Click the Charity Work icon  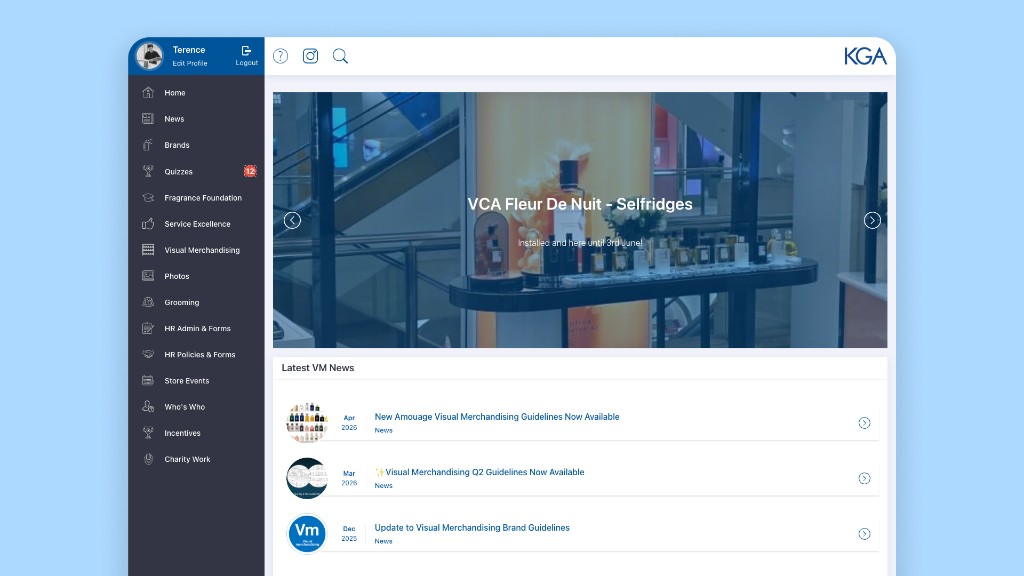(148, 459)
